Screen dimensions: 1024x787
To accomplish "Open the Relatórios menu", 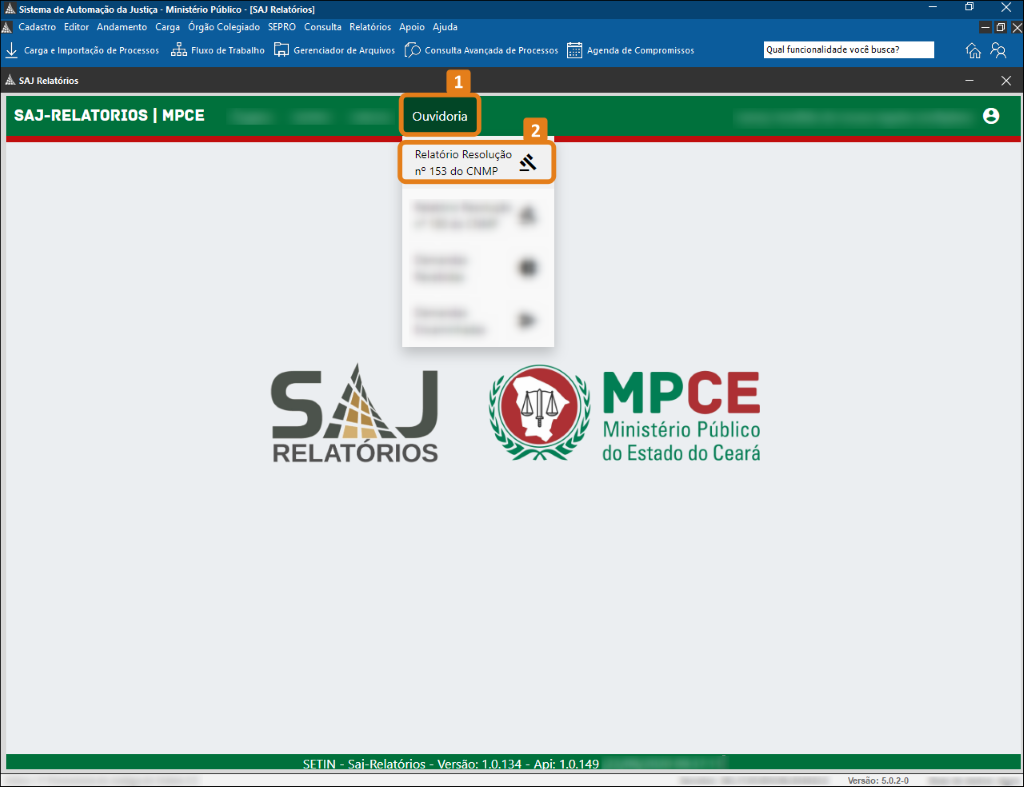I will pyautogui.click(x=370, y=27).
